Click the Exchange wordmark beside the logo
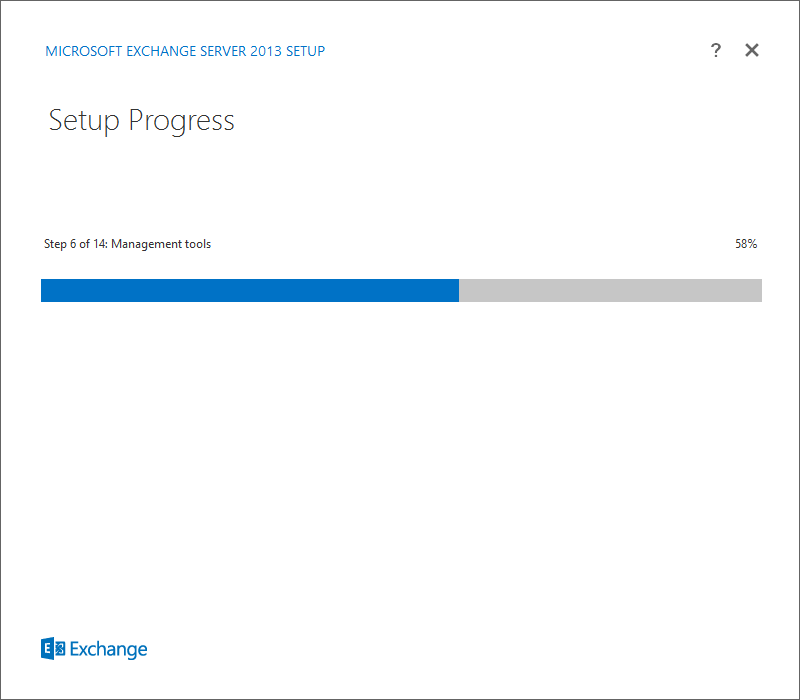Viewport: 800px width, 700px height. click(x=108, y=650)
